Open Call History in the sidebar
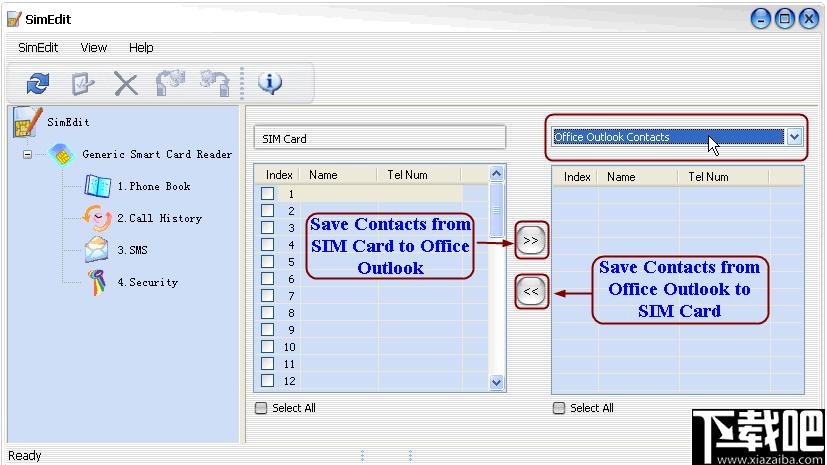Viewport: 827px width, 465px height. click(159, 218)
